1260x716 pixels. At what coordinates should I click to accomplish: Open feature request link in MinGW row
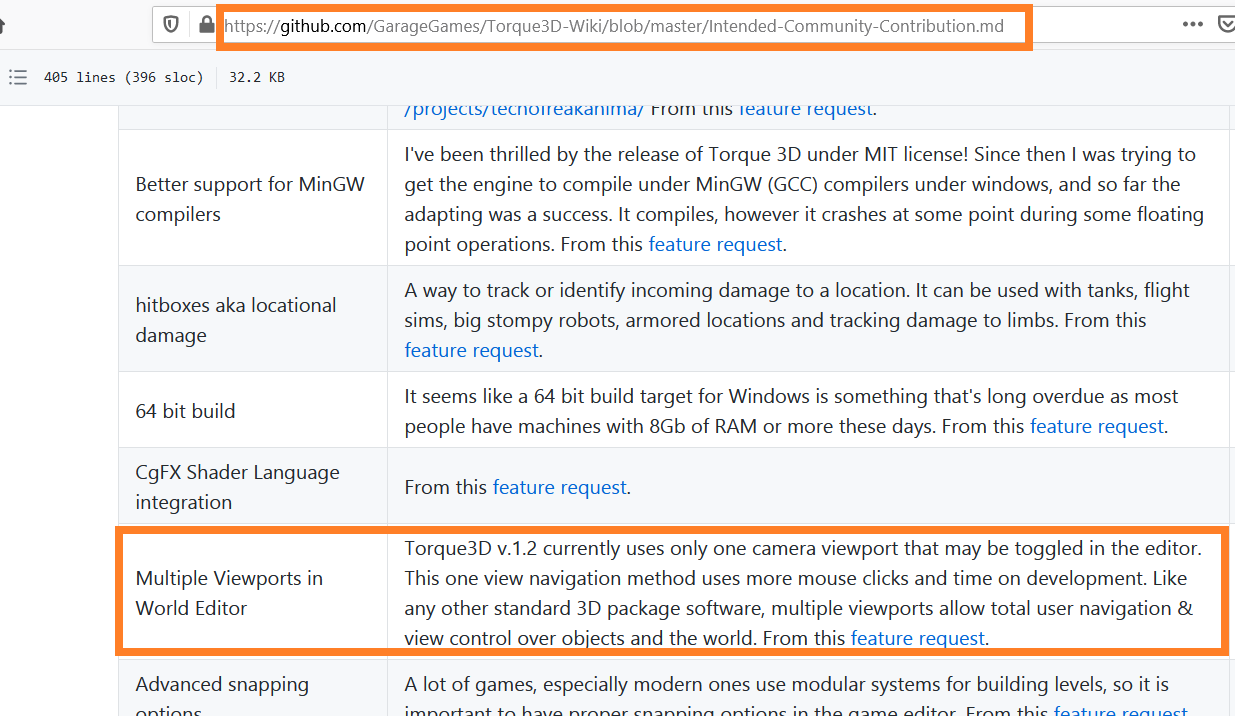point(716,244)
